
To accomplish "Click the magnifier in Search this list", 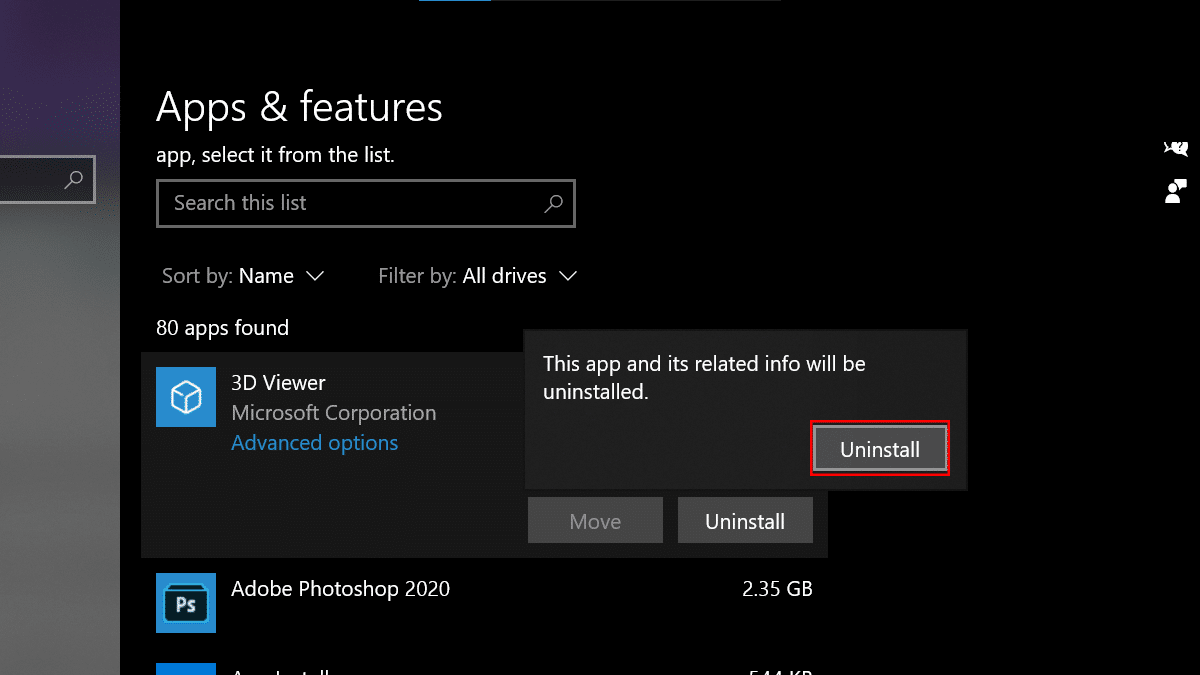I will pyautogui.click(x=553, y=204).
